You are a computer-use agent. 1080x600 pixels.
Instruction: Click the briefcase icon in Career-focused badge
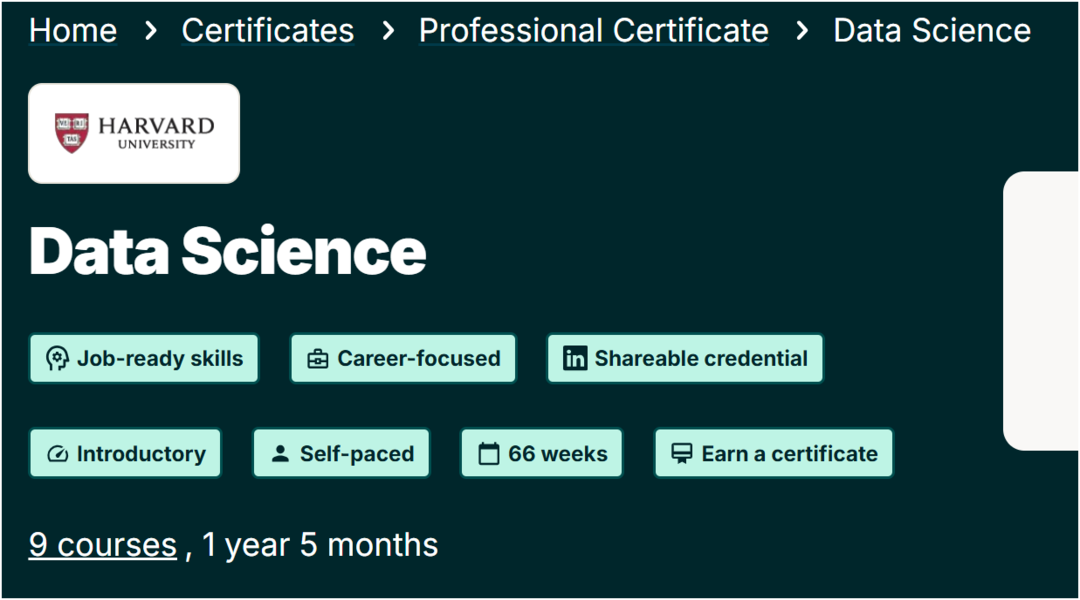pos(318,359)
